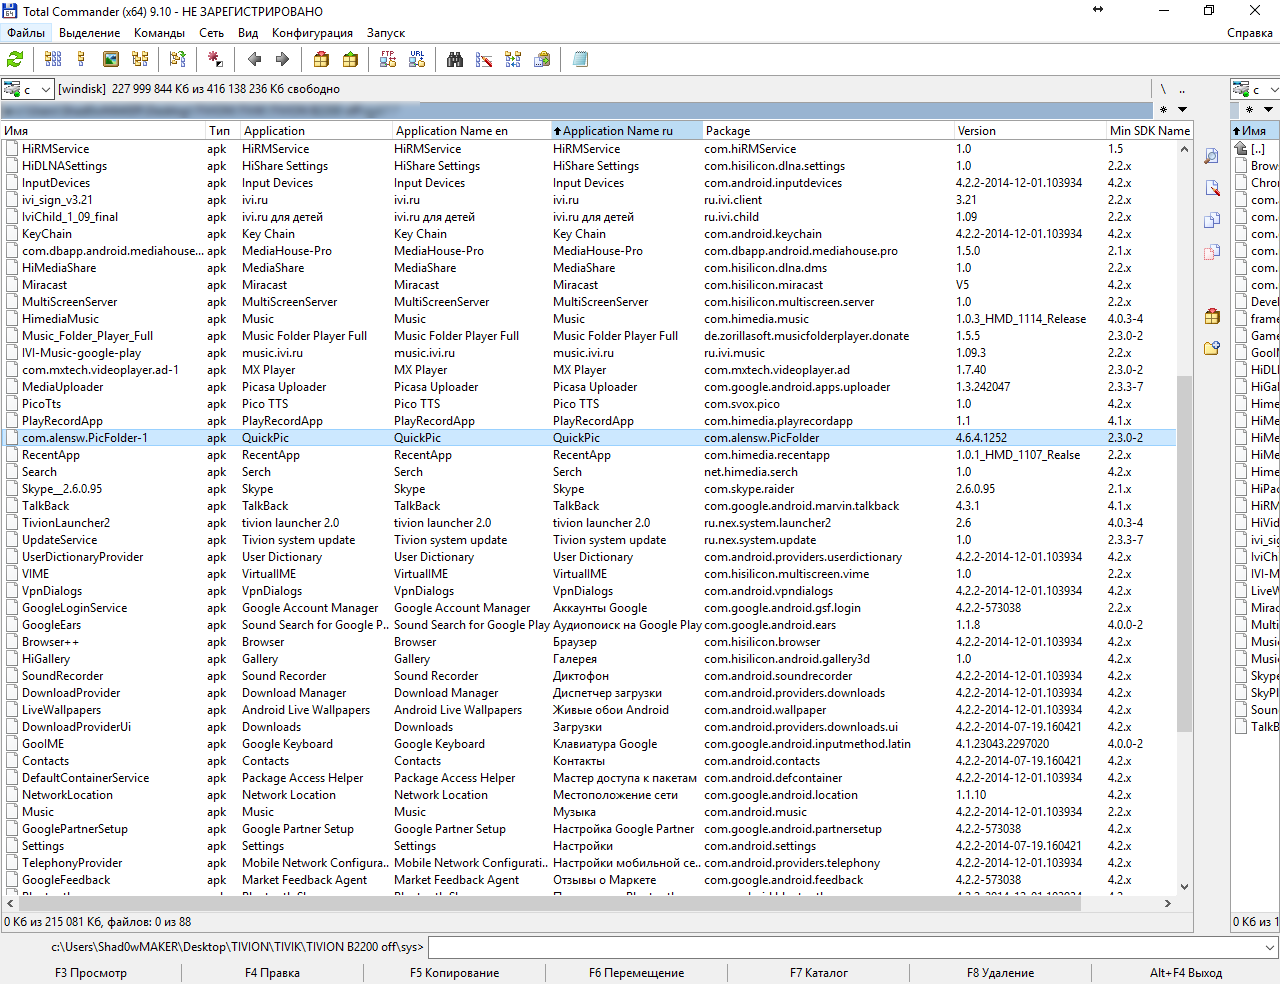Screen dimensions: 1280x984
Task: Open the new URL connection icon
Action: pyautogui.click(x=417, y=60)
